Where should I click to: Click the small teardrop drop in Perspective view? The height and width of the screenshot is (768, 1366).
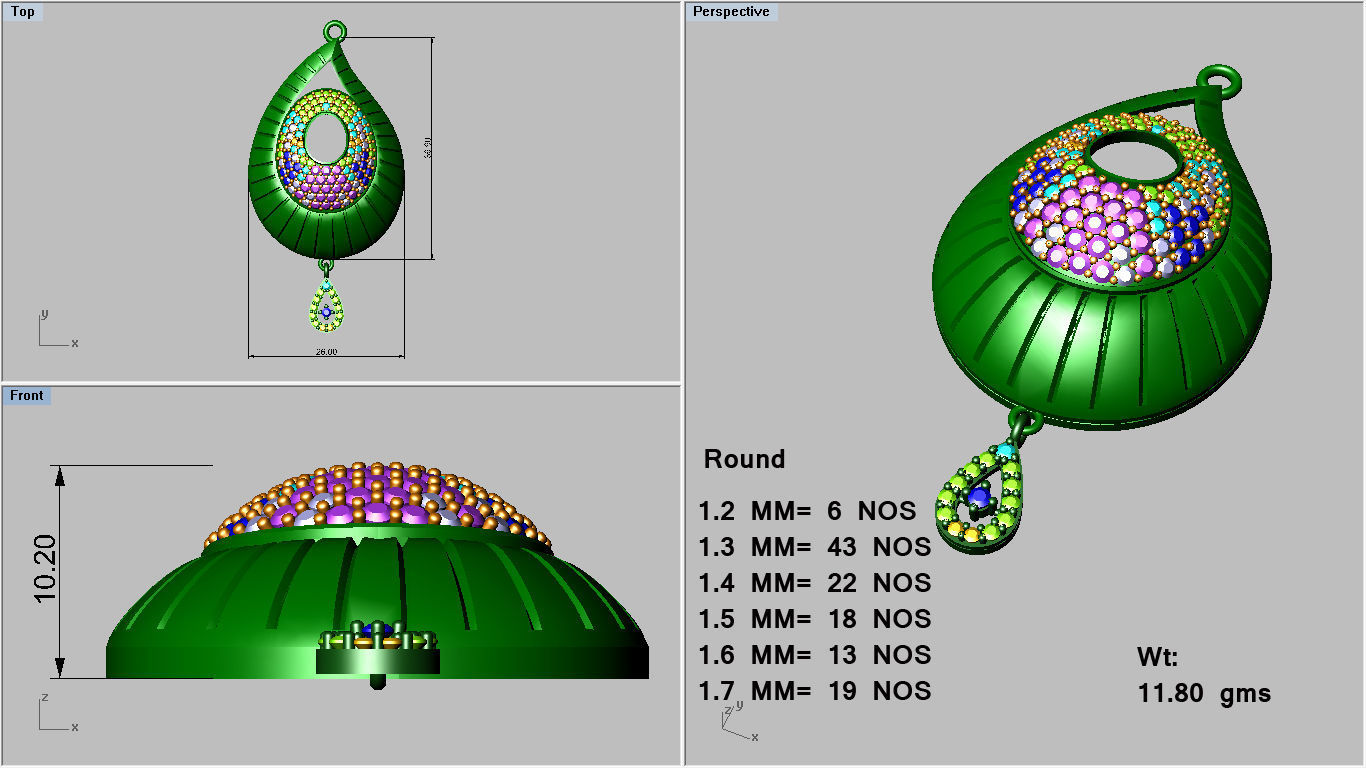click(980, 496)
